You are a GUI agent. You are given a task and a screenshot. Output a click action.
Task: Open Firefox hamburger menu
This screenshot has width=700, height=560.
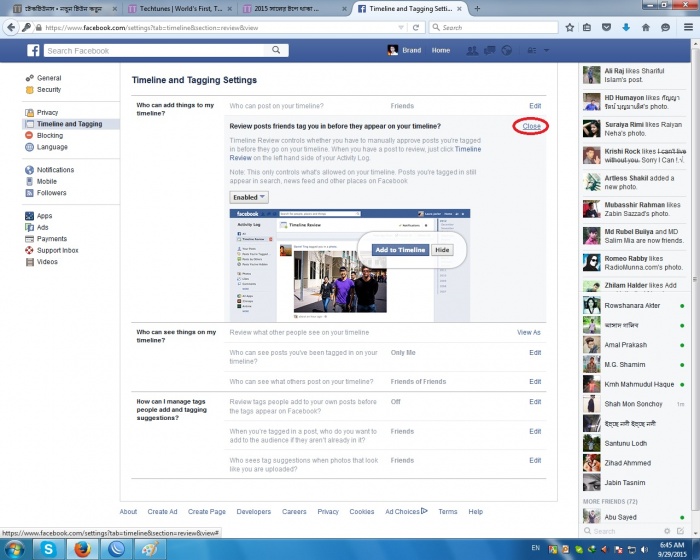coord(688,28)
